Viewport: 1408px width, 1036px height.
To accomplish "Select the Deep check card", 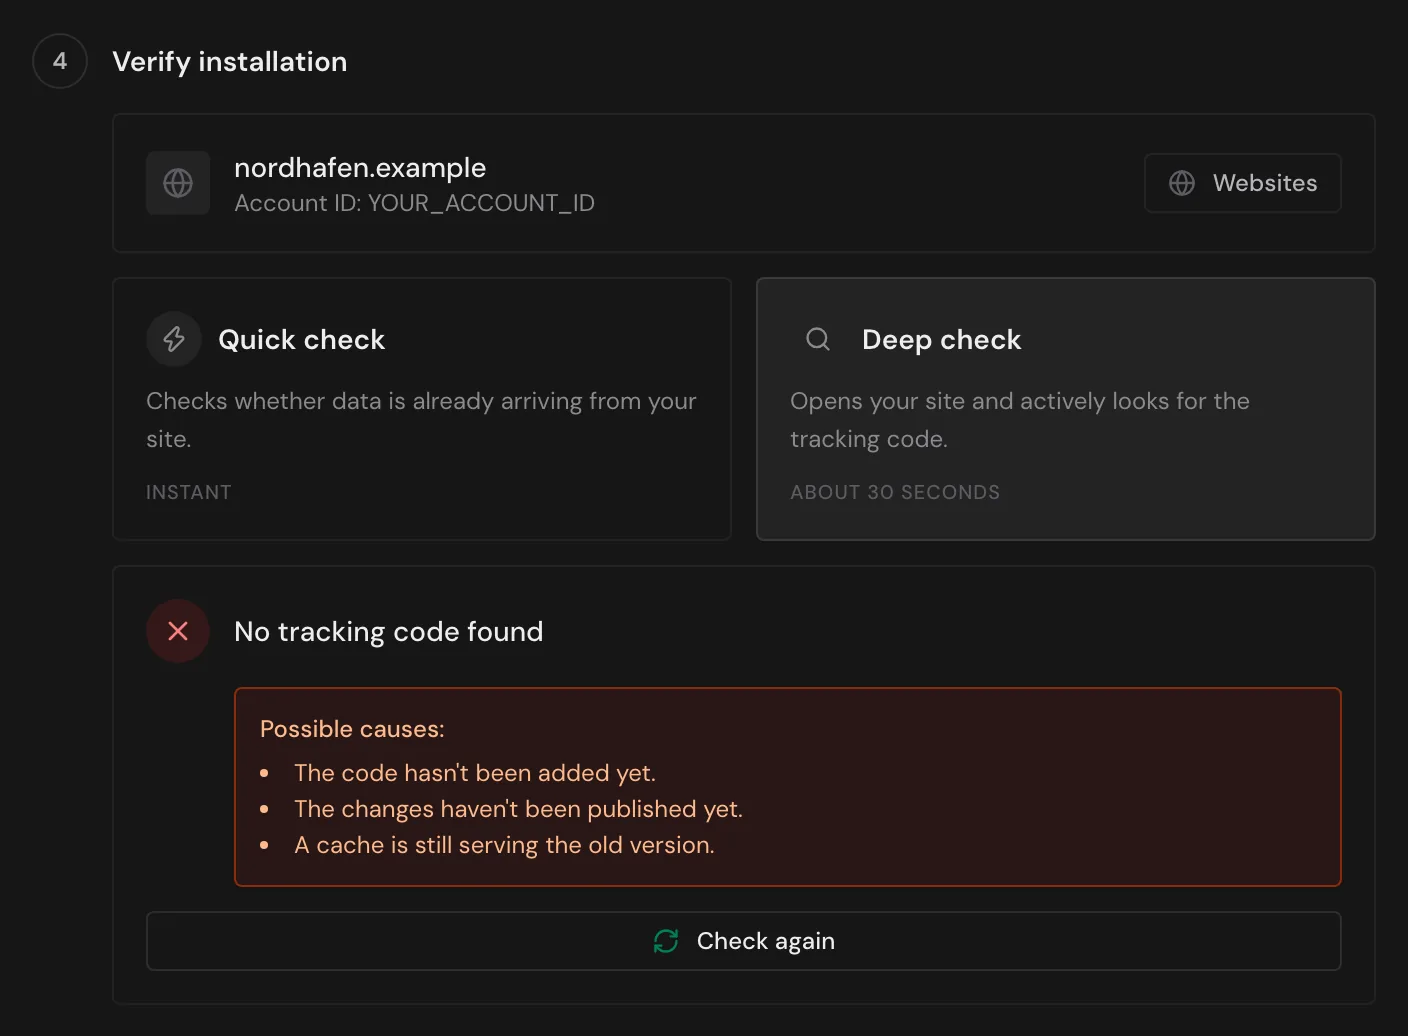I will click(x=1065, y=409).
